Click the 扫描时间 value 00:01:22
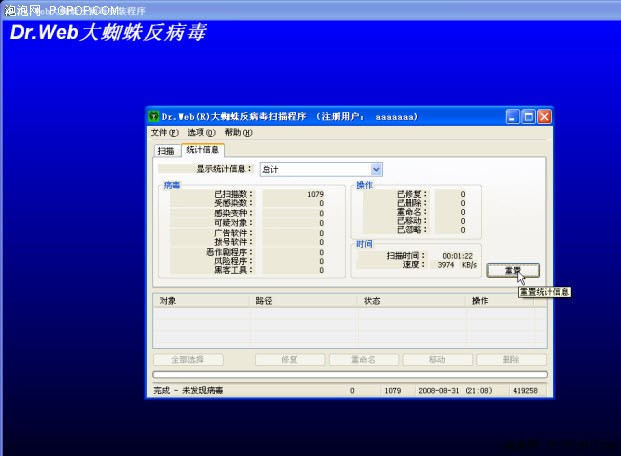Screen dimensions: 621x456 pos(457,256)
